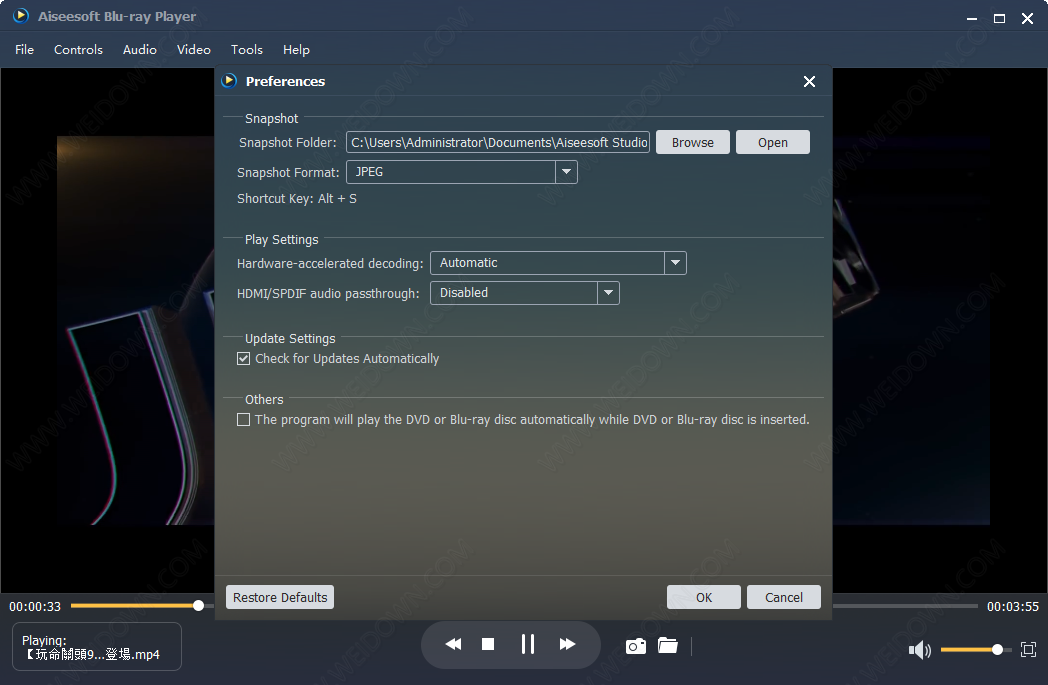Image resolution: width=1048 pixels, height=685 pixels.
Task: Open the snapshot folder icon
Action: coord(668,646)
